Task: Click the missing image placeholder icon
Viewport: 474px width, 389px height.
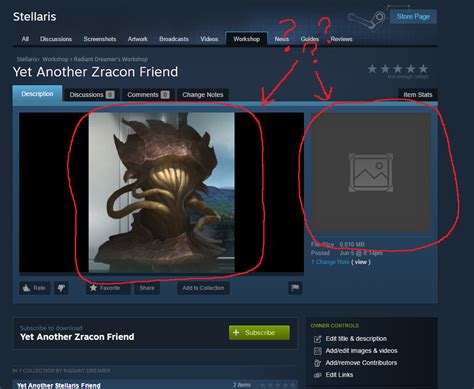Action: (371, 172)
